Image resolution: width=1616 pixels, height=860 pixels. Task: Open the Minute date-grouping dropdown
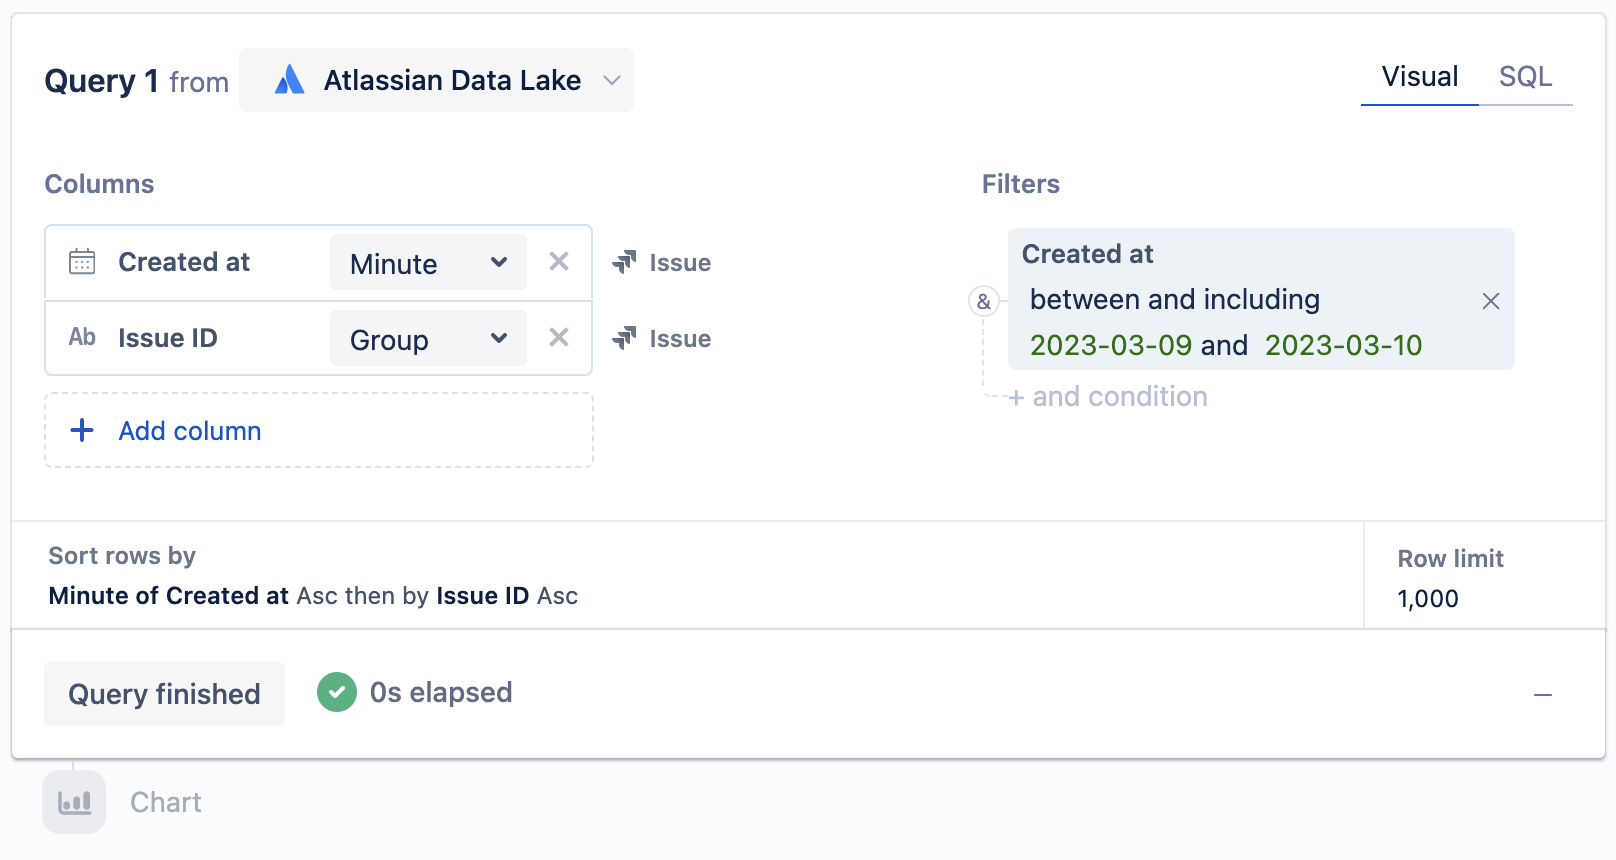click(x=428, y=263)
